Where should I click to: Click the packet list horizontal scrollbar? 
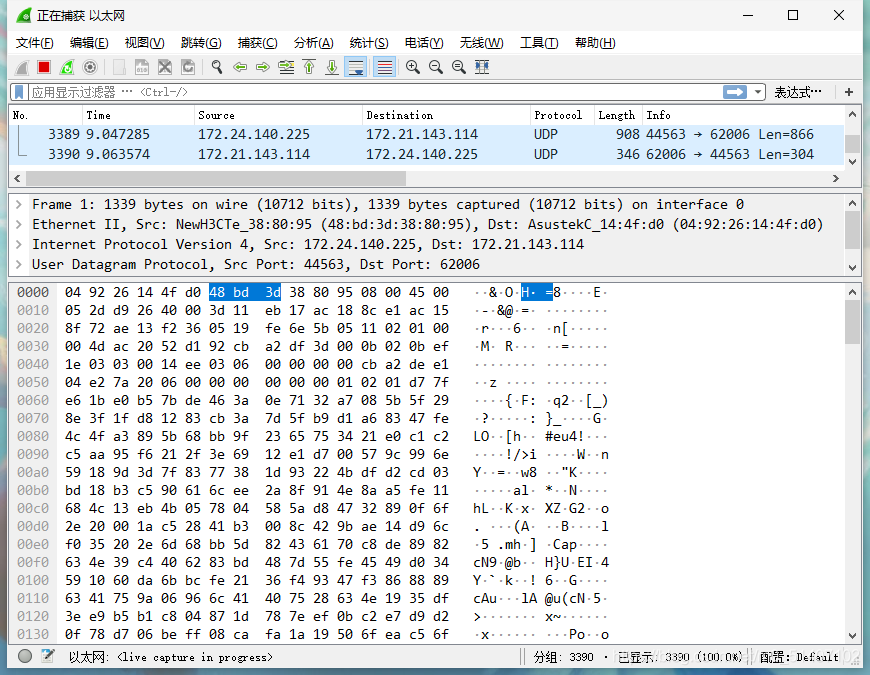tap(216, 179)
